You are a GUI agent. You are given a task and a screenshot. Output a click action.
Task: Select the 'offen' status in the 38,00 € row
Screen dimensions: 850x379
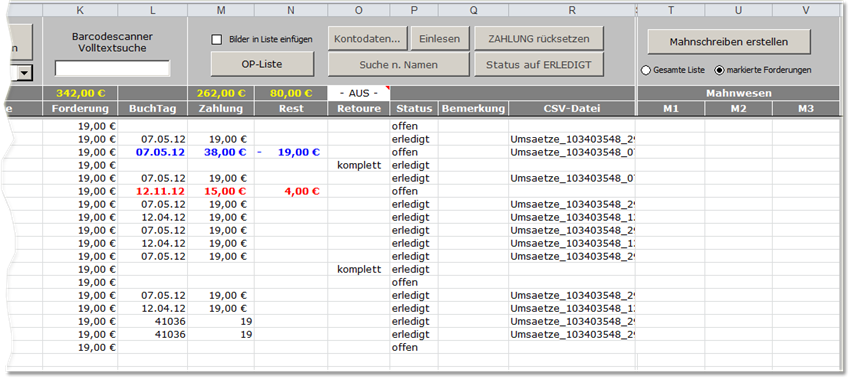(414, 152)
